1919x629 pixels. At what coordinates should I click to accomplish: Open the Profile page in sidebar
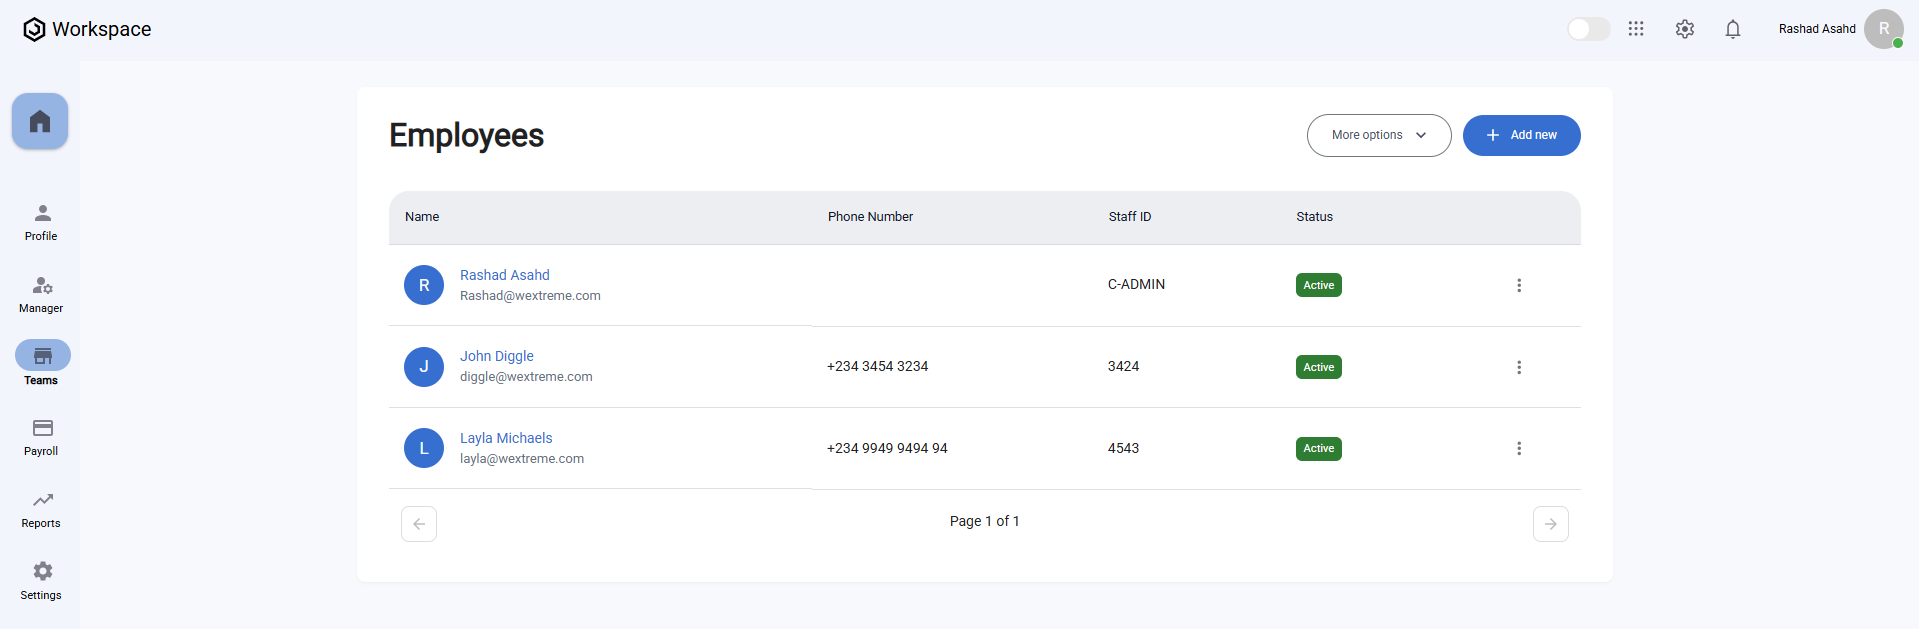click(x=42, y=222)
